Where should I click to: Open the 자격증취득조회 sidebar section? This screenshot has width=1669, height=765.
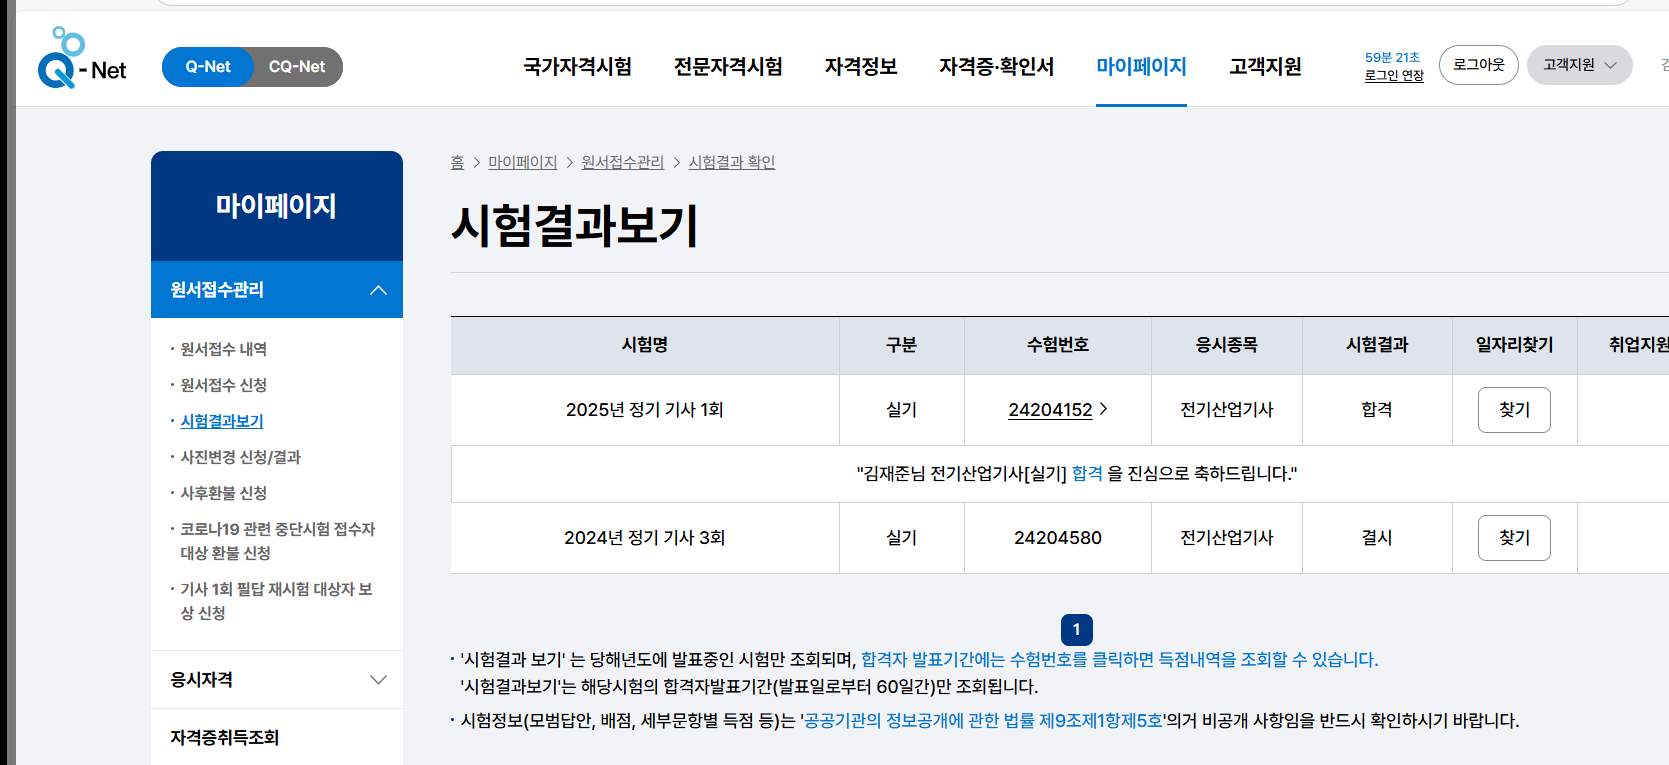(x=277, y=738)
